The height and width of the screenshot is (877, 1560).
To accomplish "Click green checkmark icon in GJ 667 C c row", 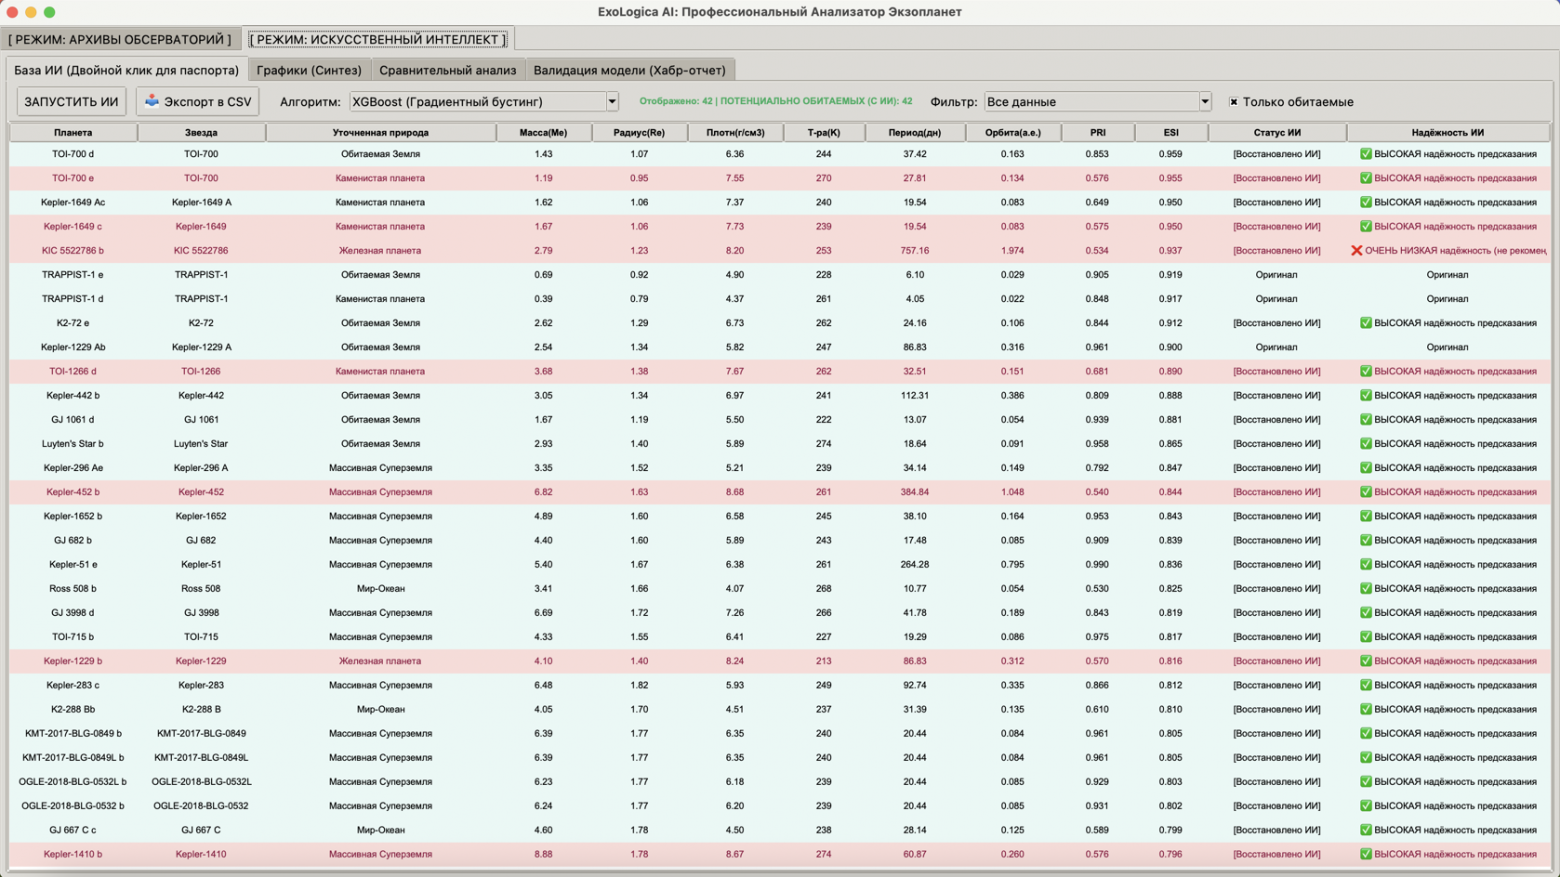I will tap(1365, 830).
